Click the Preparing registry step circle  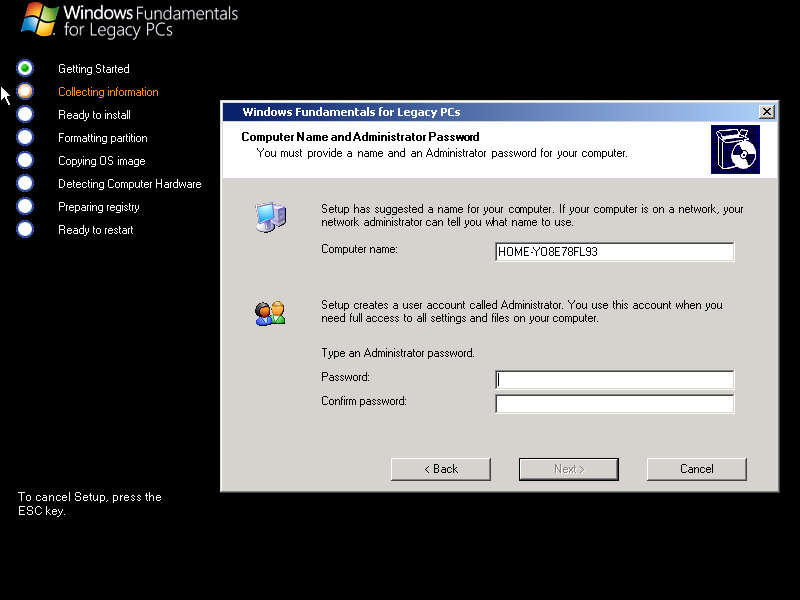[x=25, y=206]
